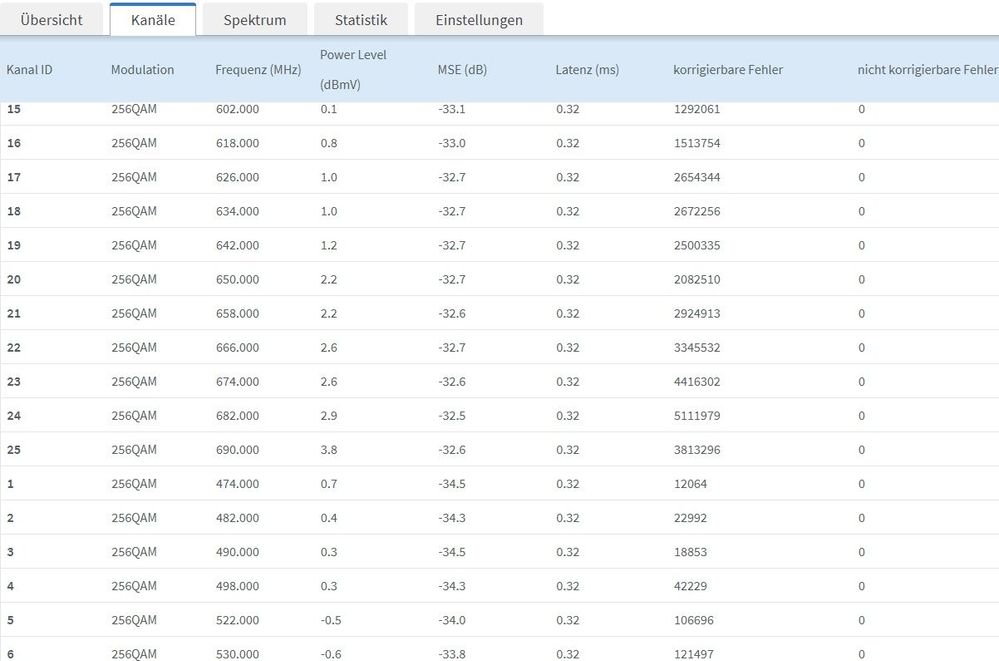Open the Statistik tab
This screenshot has width=999, height=661.
point(361,20)
